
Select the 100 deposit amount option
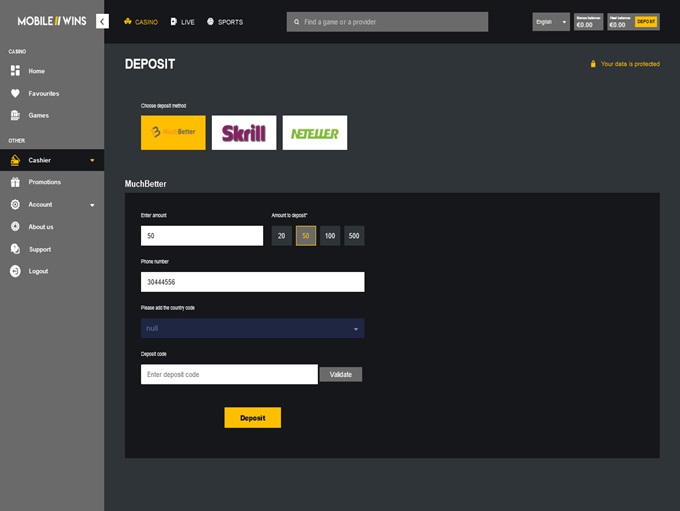coord(330,236)
